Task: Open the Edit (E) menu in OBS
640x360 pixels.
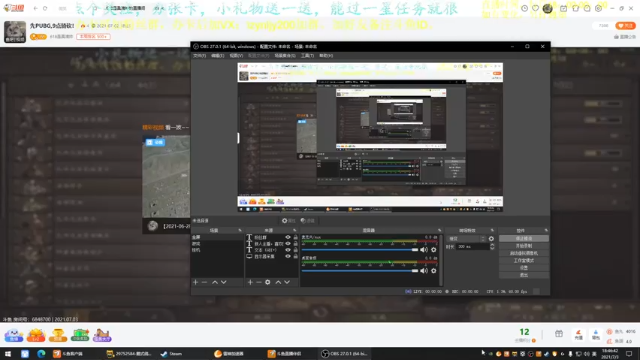Action: 218,56
